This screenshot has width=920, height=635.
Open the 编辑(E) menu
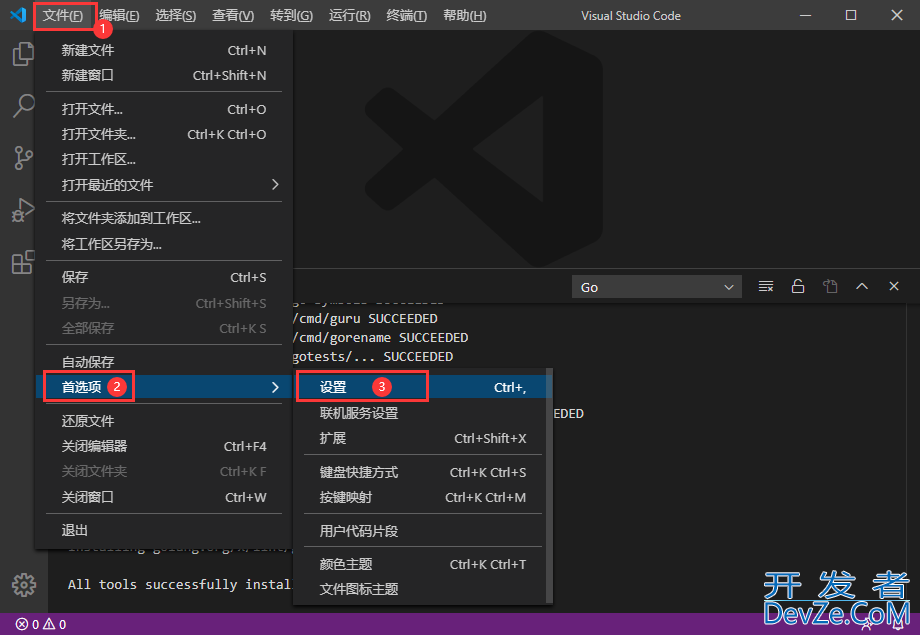point(119,15)
